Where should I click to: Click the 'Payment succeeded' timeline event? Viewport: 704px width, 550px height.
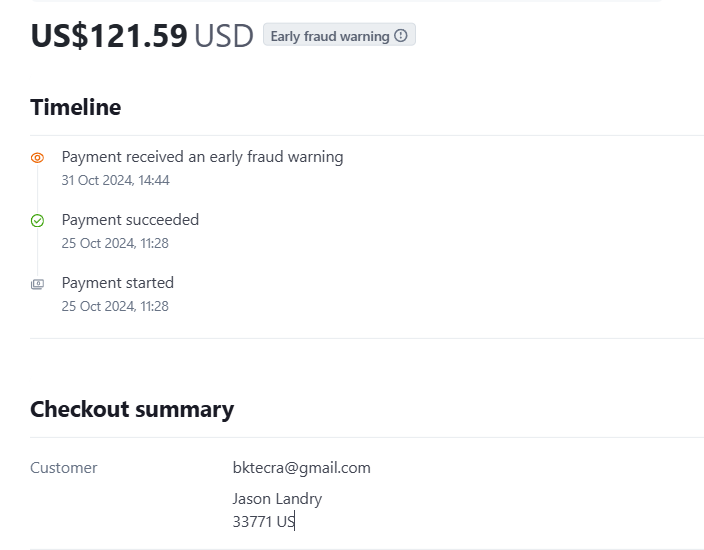(130, 220)
